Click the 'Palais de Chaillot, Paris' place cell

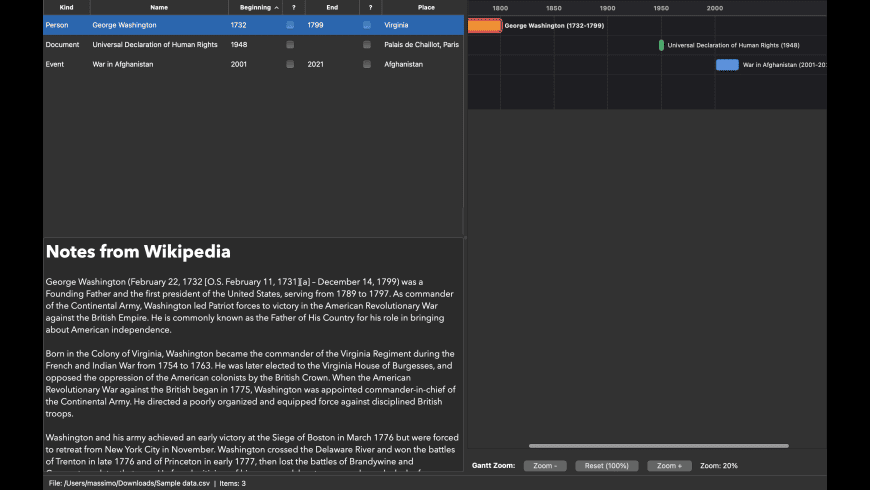(x=422, y=44)
